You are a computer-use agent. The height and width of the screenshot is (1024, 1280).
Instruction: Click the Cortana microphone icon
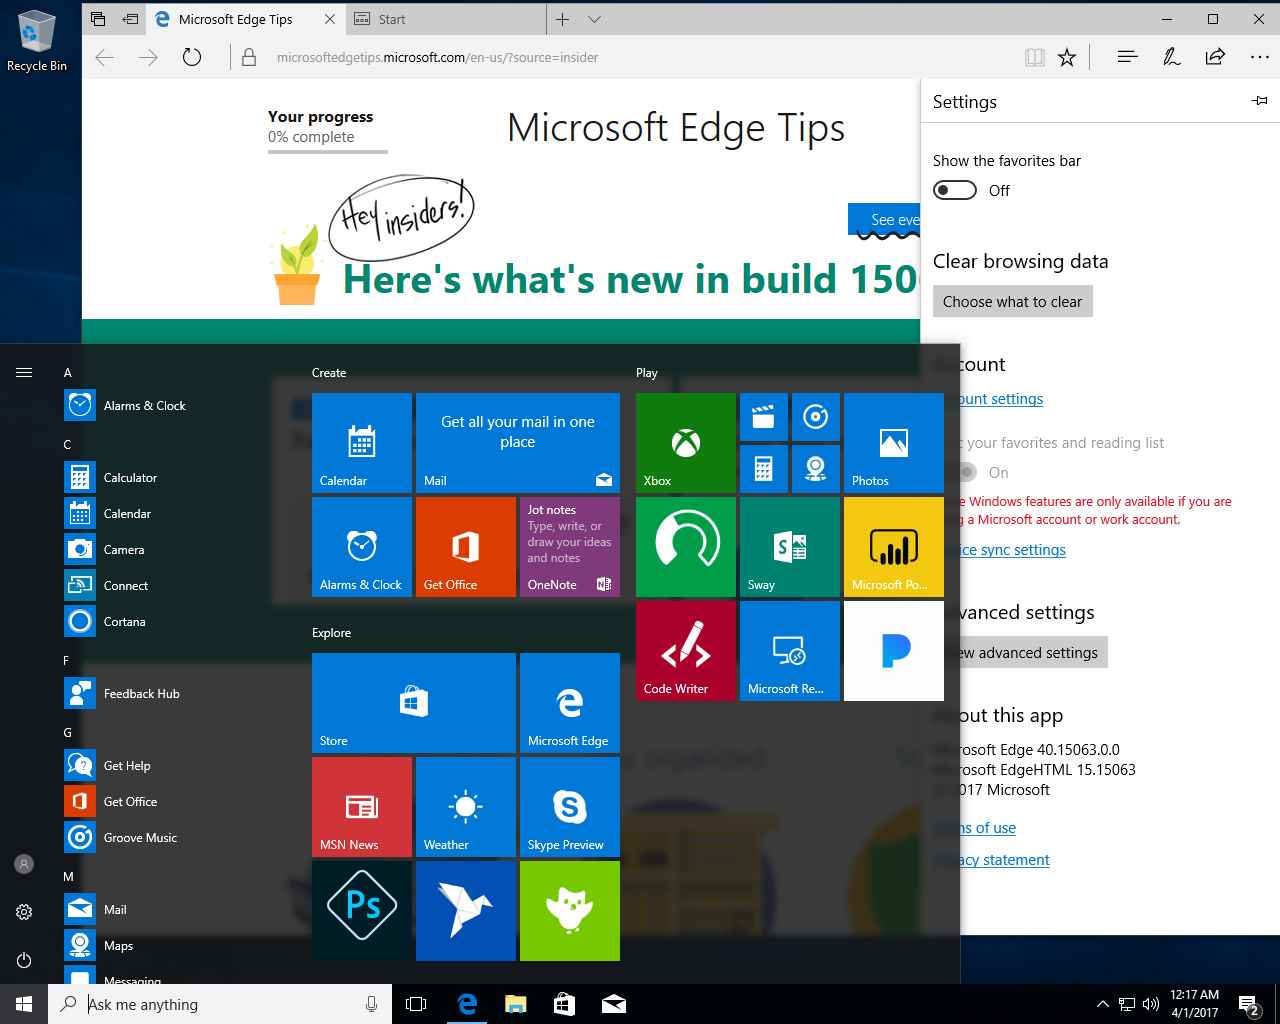click(371, 1004)
